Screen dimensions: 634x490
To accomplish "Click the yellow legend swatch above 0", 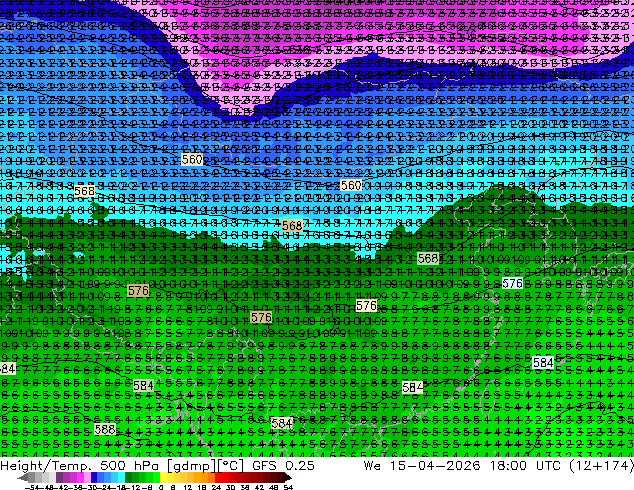I will 164,477.
